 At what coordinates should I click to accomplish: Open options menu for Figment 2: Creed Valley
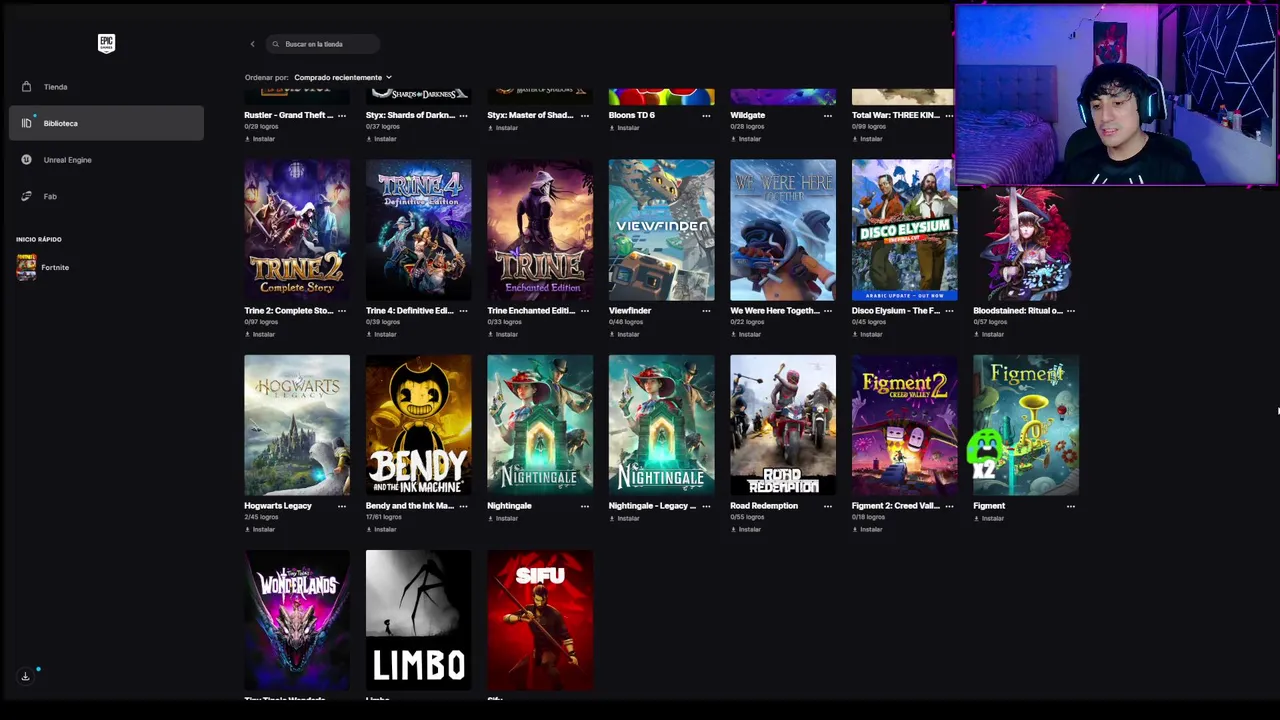pos(949,505)
